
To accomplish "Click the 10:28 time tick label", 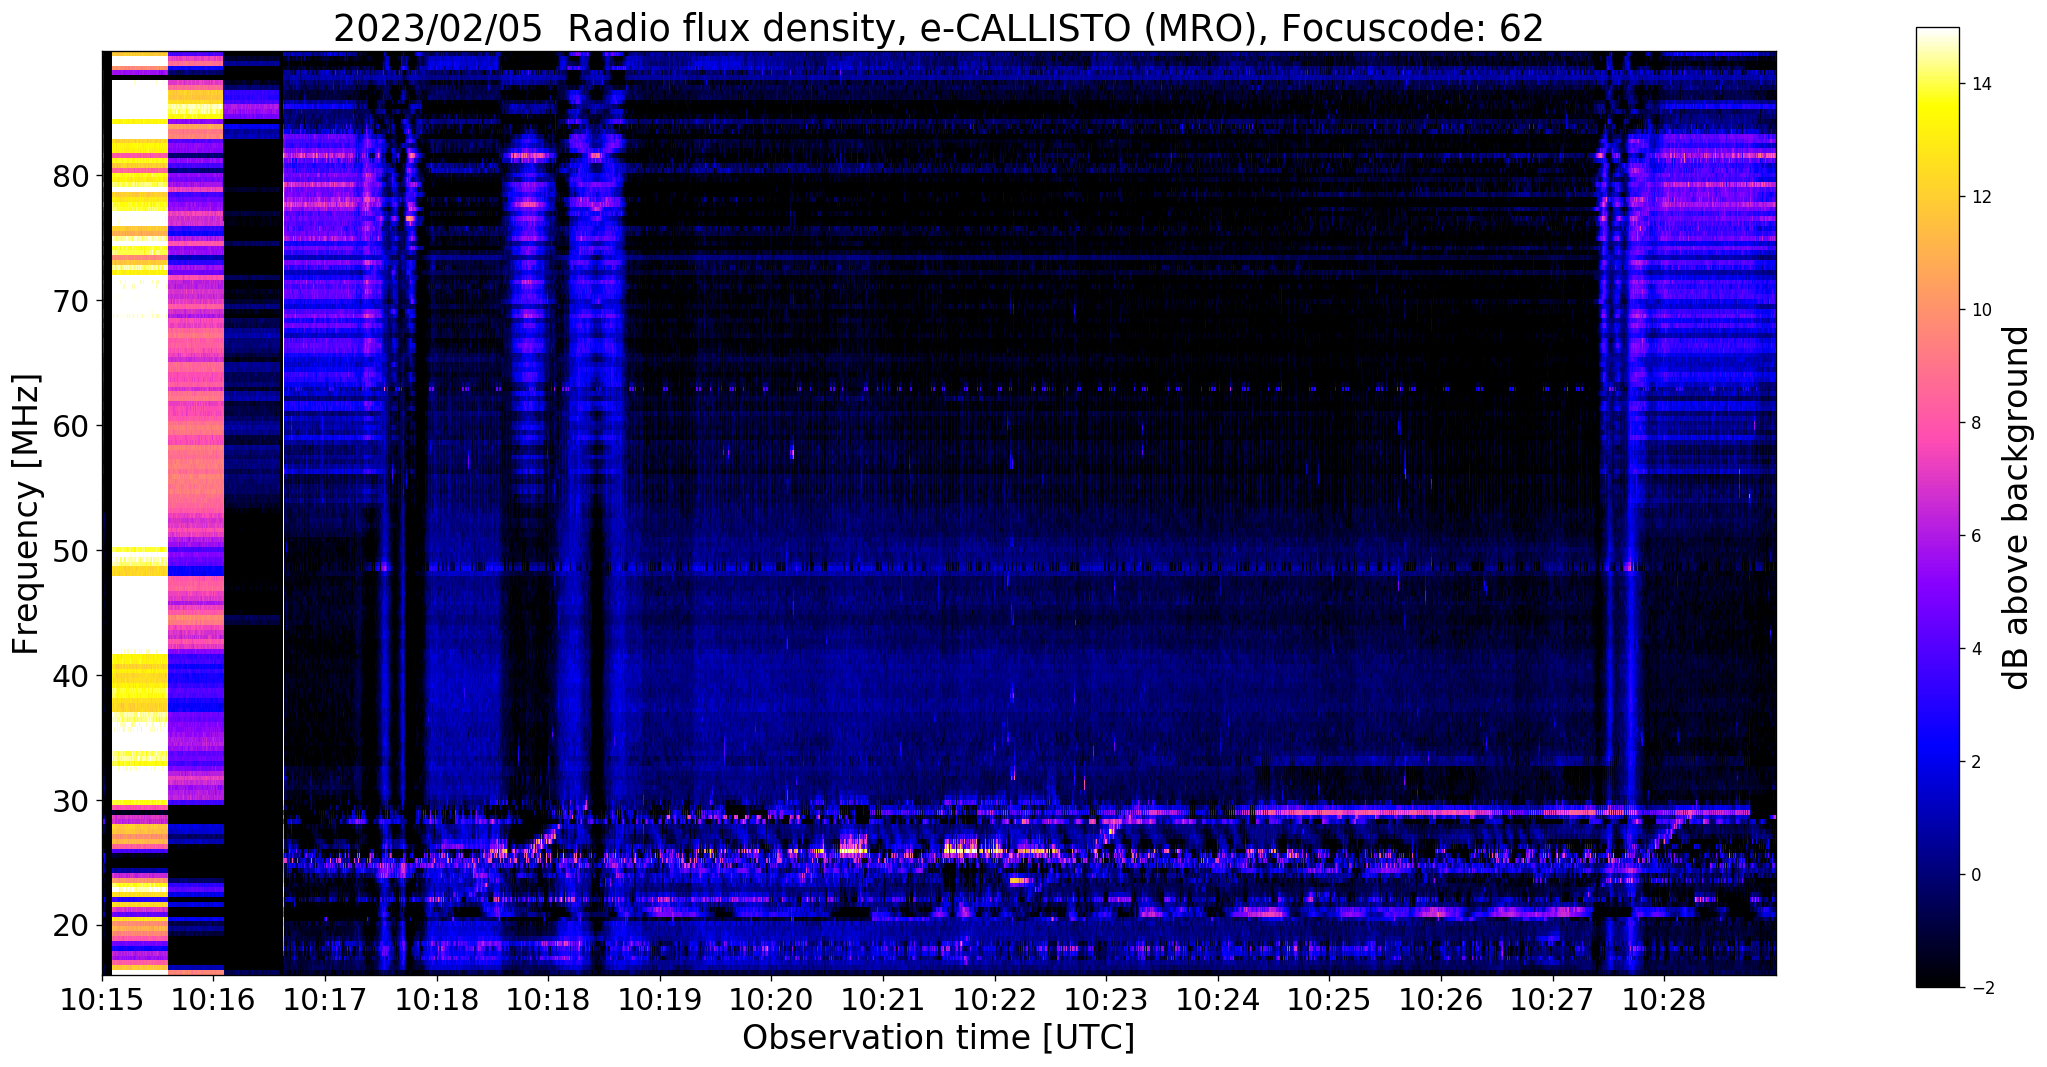I will click(1664, 1000).
